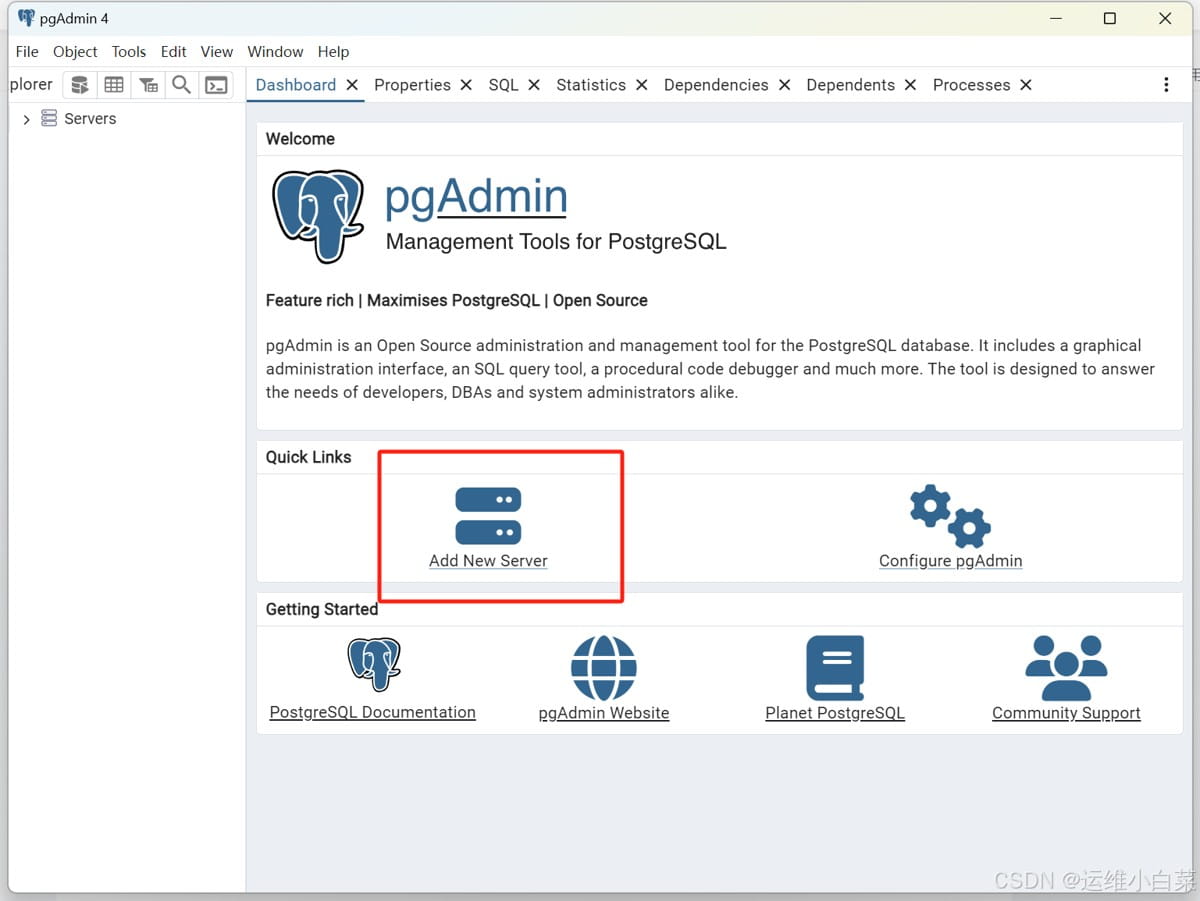
Task: Open the Tools menu
Action: (x=129, y=52)
